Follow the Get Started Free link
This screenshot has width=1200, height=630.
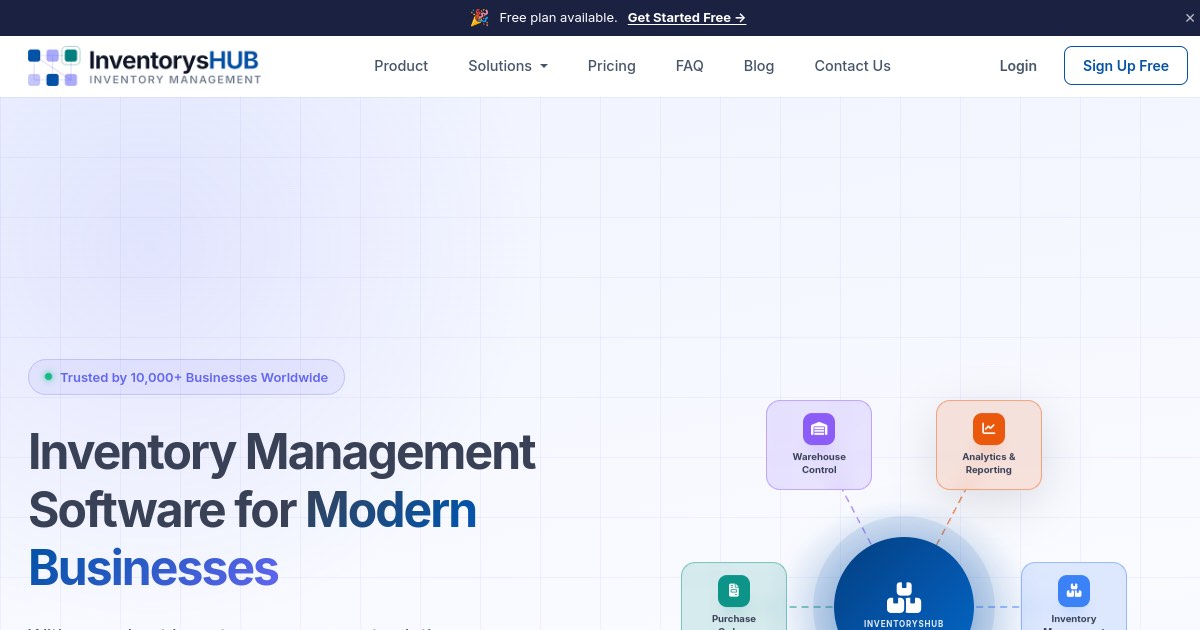tap(686, 18)
